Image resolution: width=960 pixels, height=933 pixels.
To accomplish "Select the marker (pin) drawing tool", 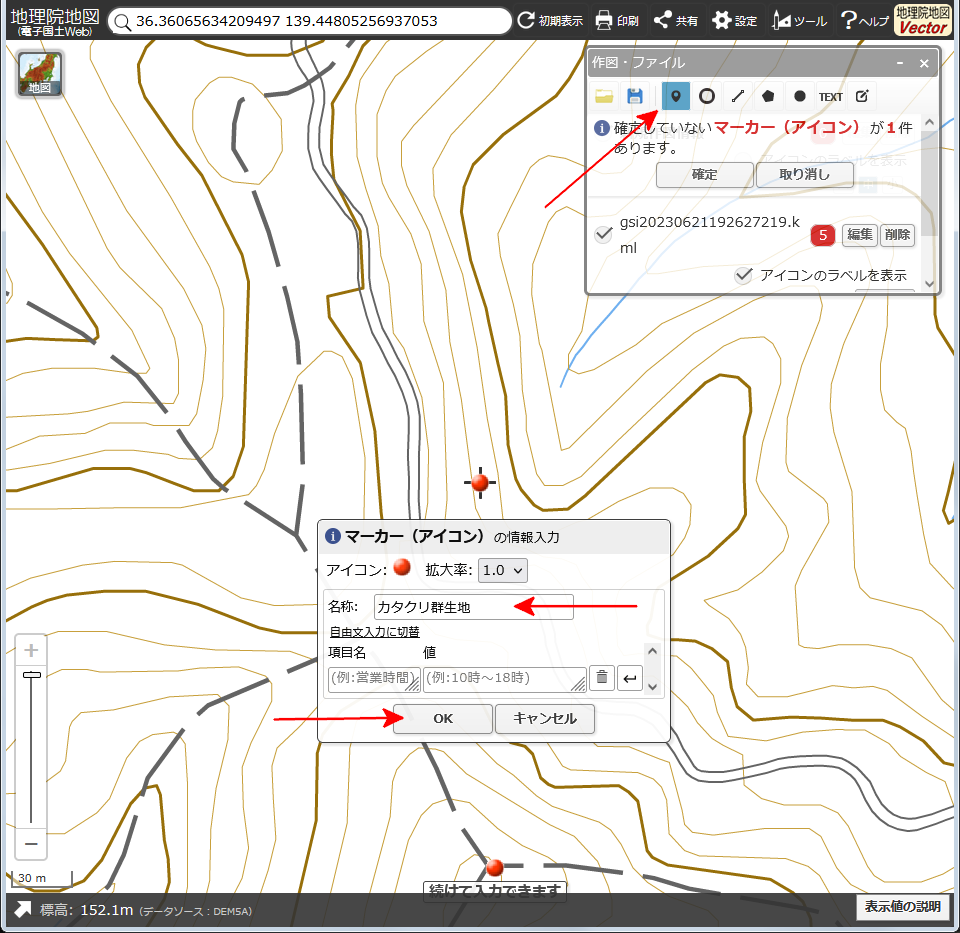I will point(675,96).
